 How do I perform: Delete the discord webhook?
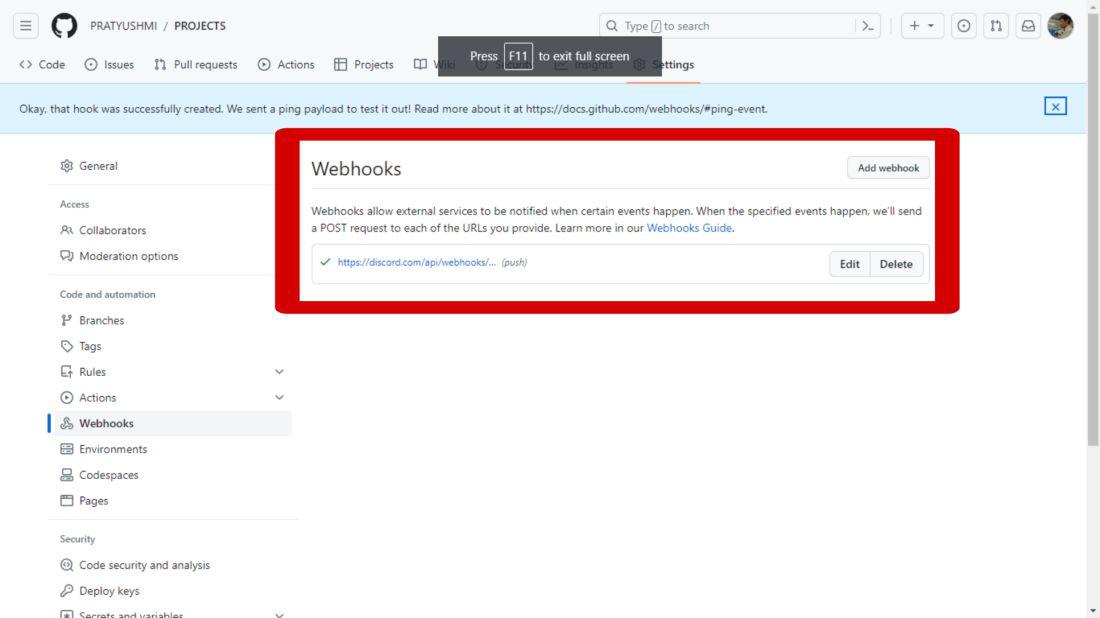896,264
